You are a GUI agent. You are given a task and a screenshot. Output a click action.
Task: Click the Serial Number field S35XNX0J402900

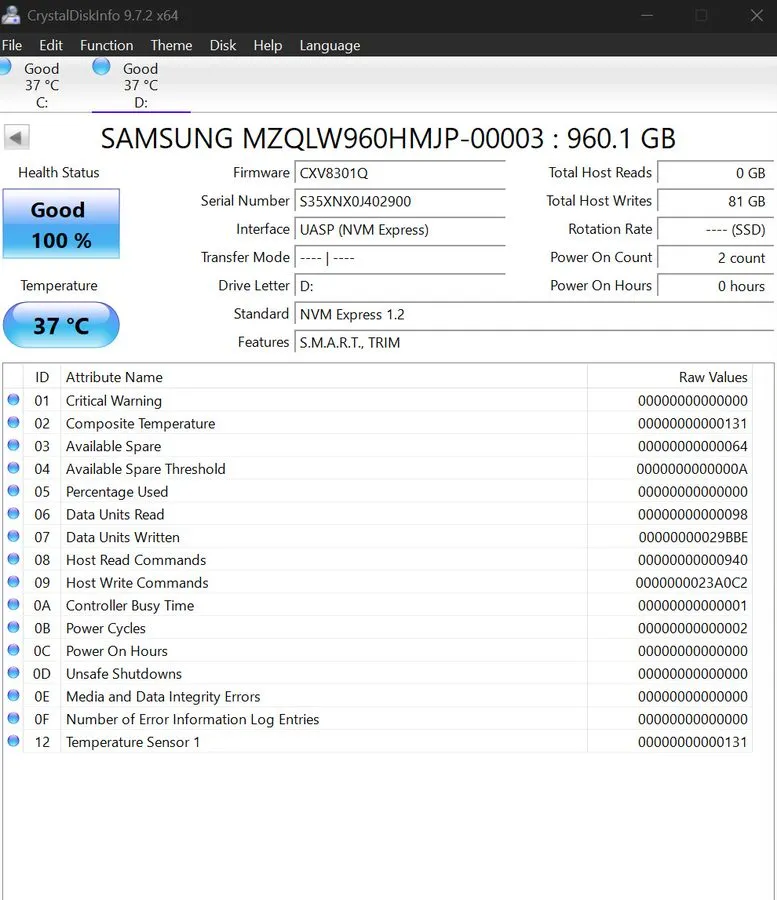pyautogui.click(x=399, y=201)
